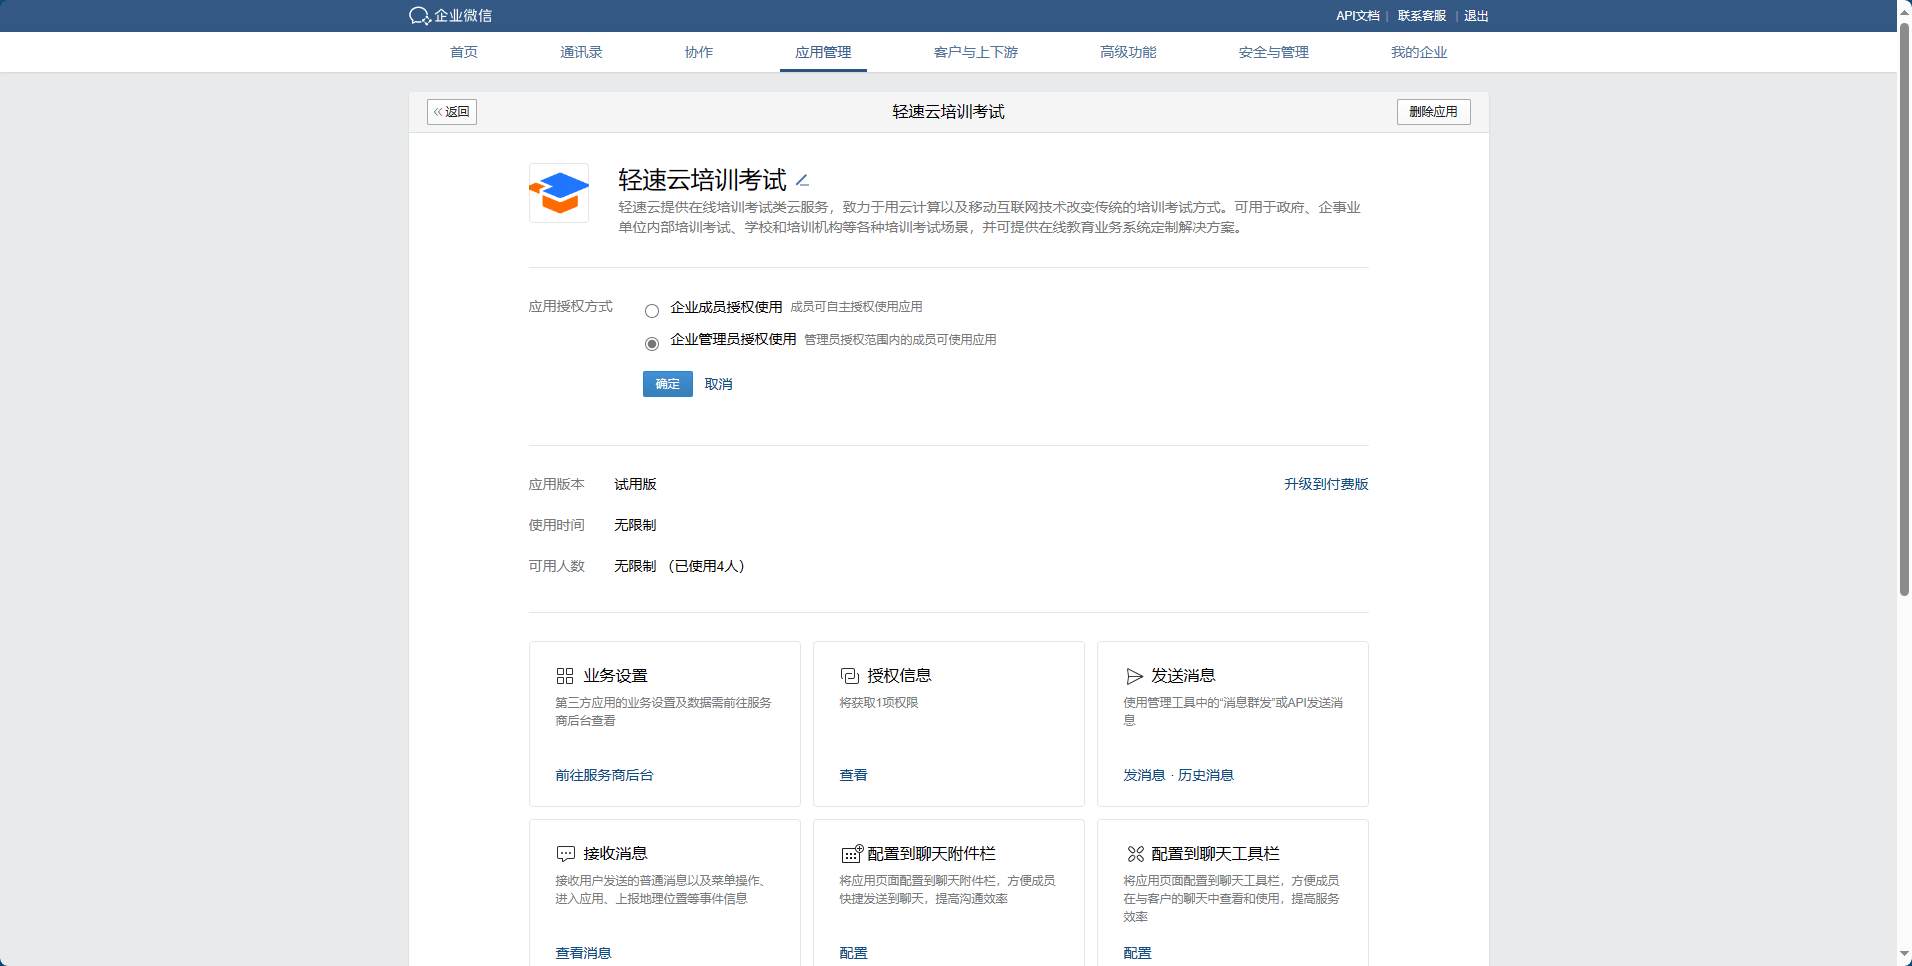Click the 试用版 version value

click(x=636, y=484)
